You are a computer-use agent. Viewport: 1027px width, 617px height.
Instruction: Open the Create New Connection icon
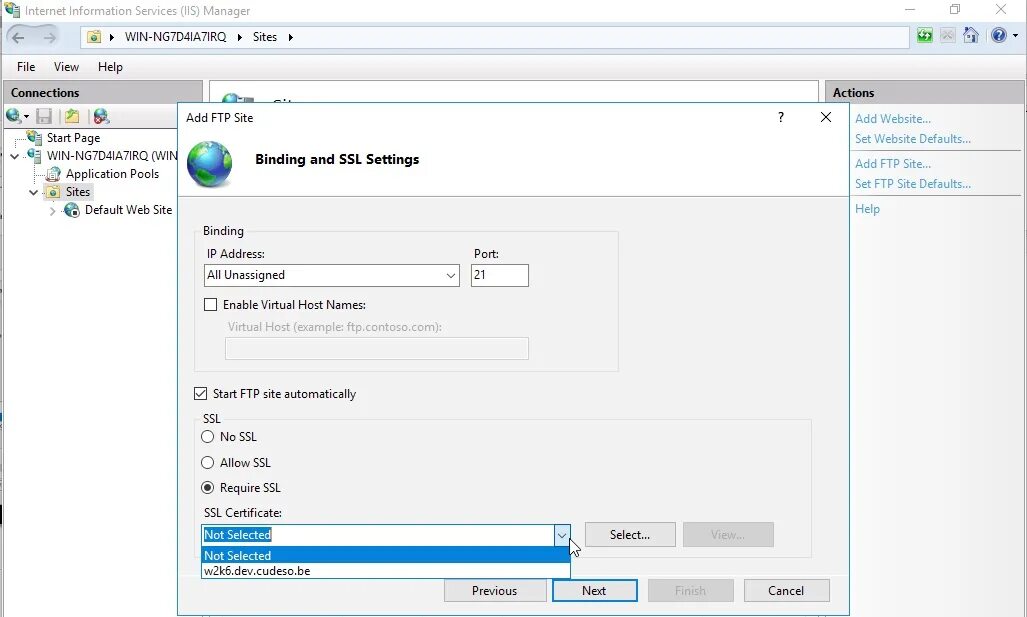[13, 116]
